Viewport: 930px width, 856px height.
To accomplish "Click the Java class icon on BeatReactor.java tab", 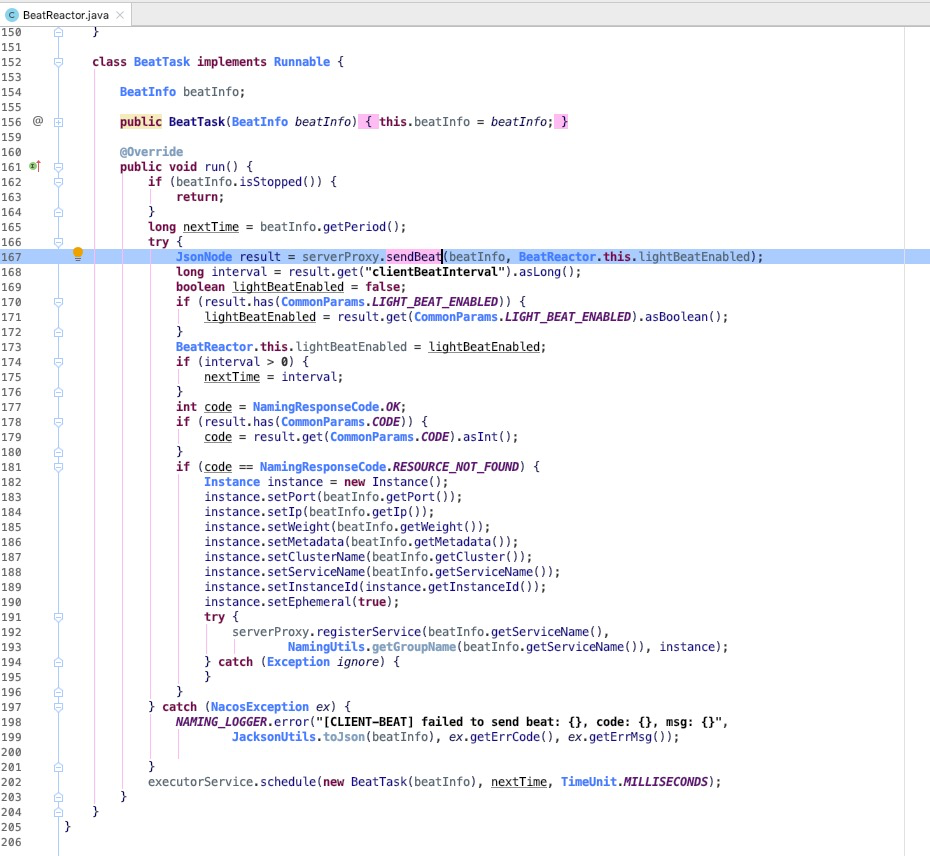I will [x=11, y=15].
